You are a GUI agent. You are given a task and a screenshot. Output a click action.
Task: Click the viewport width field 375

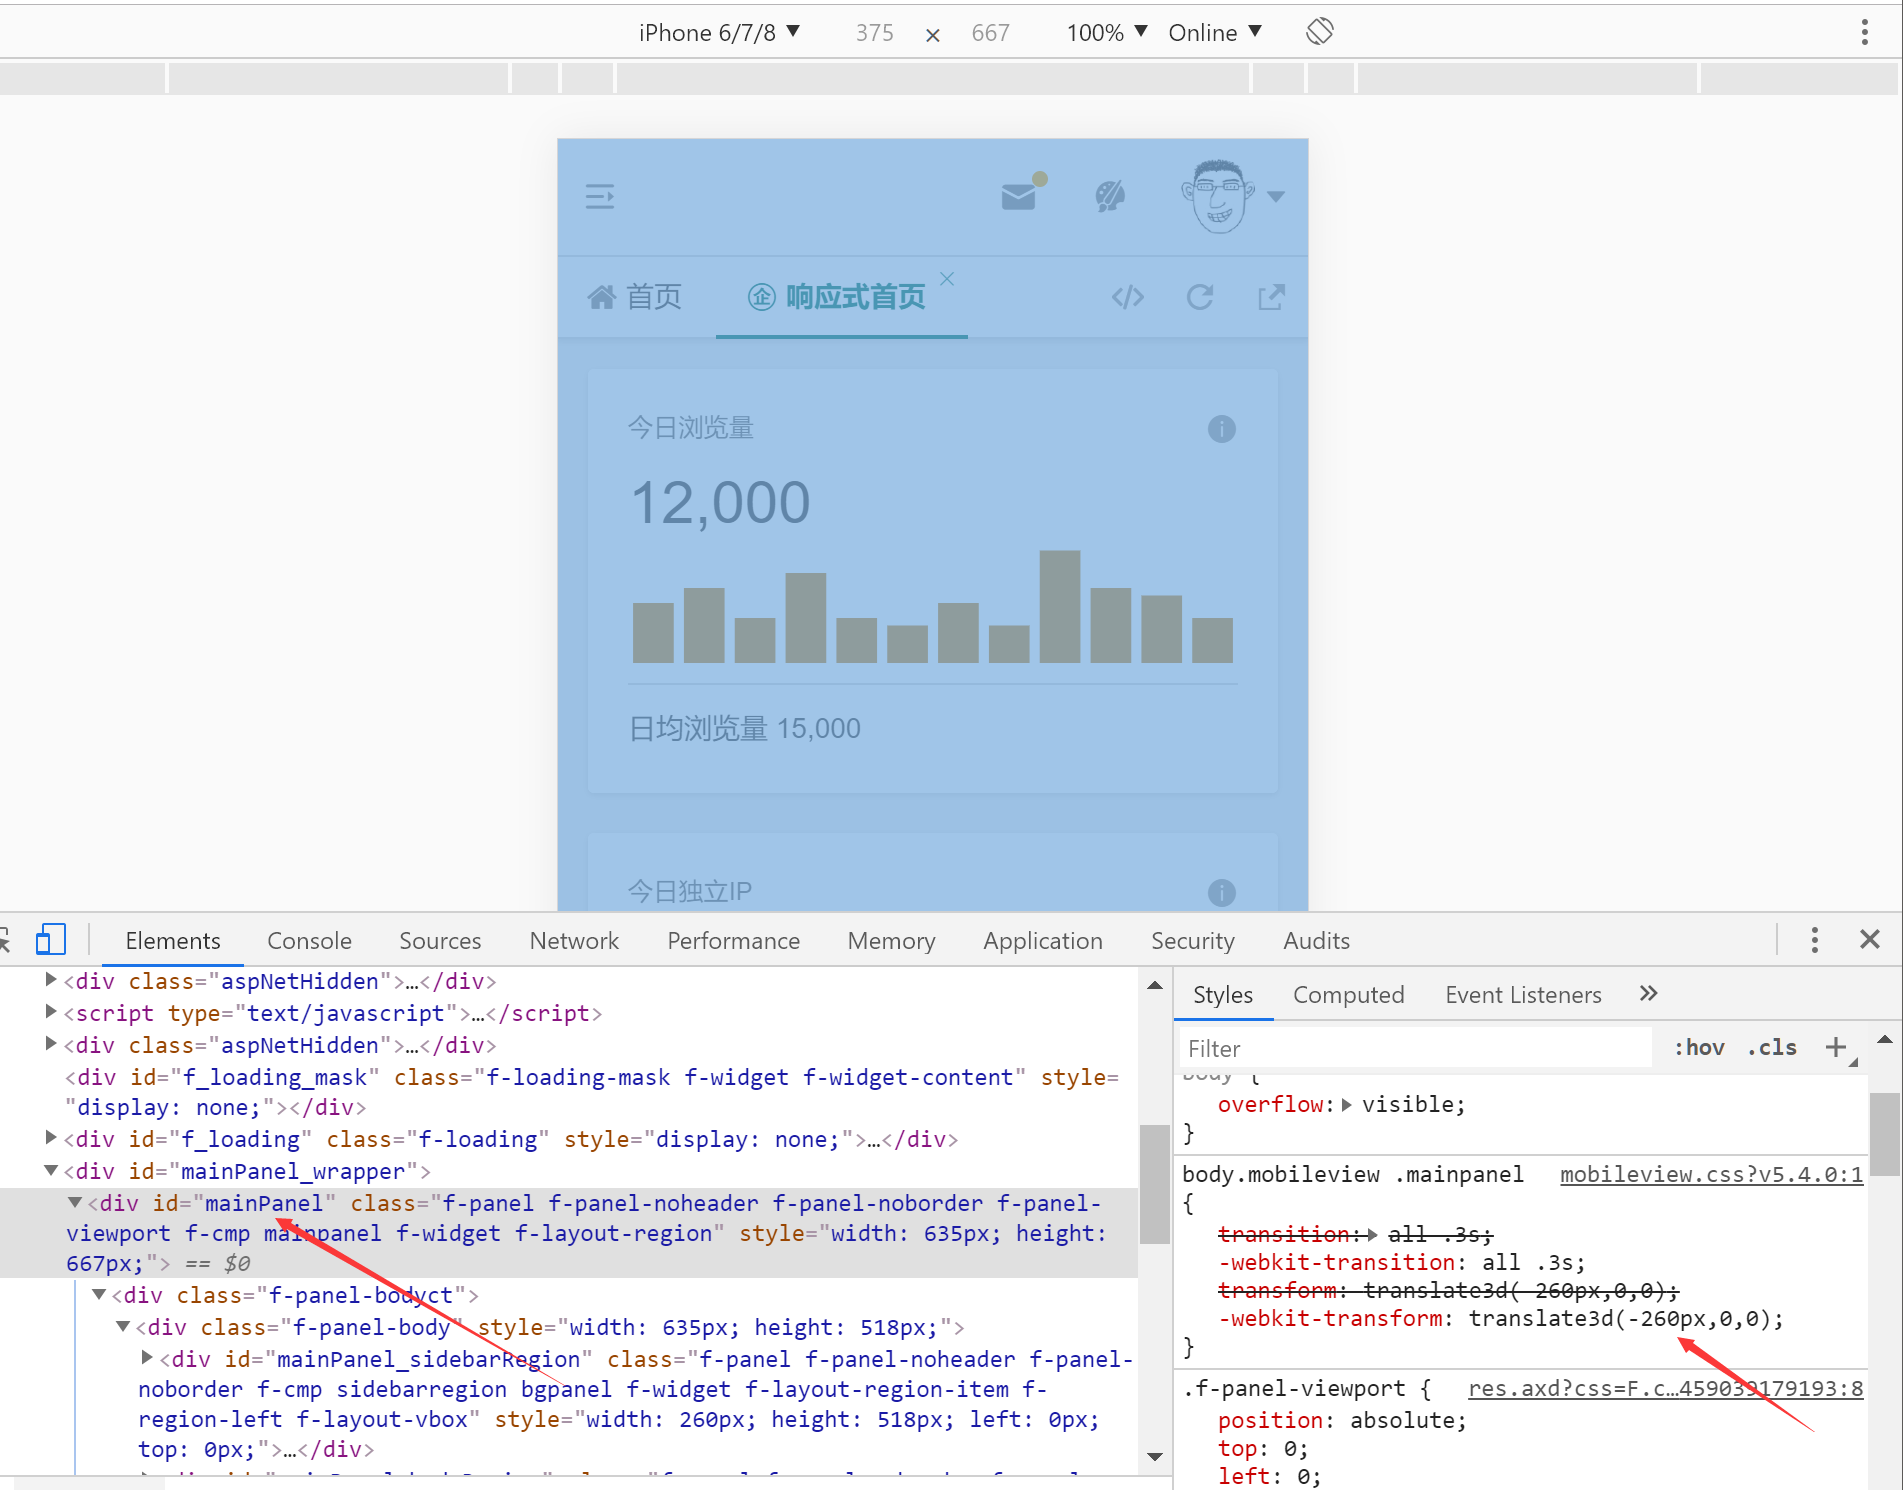coord(874,33)
